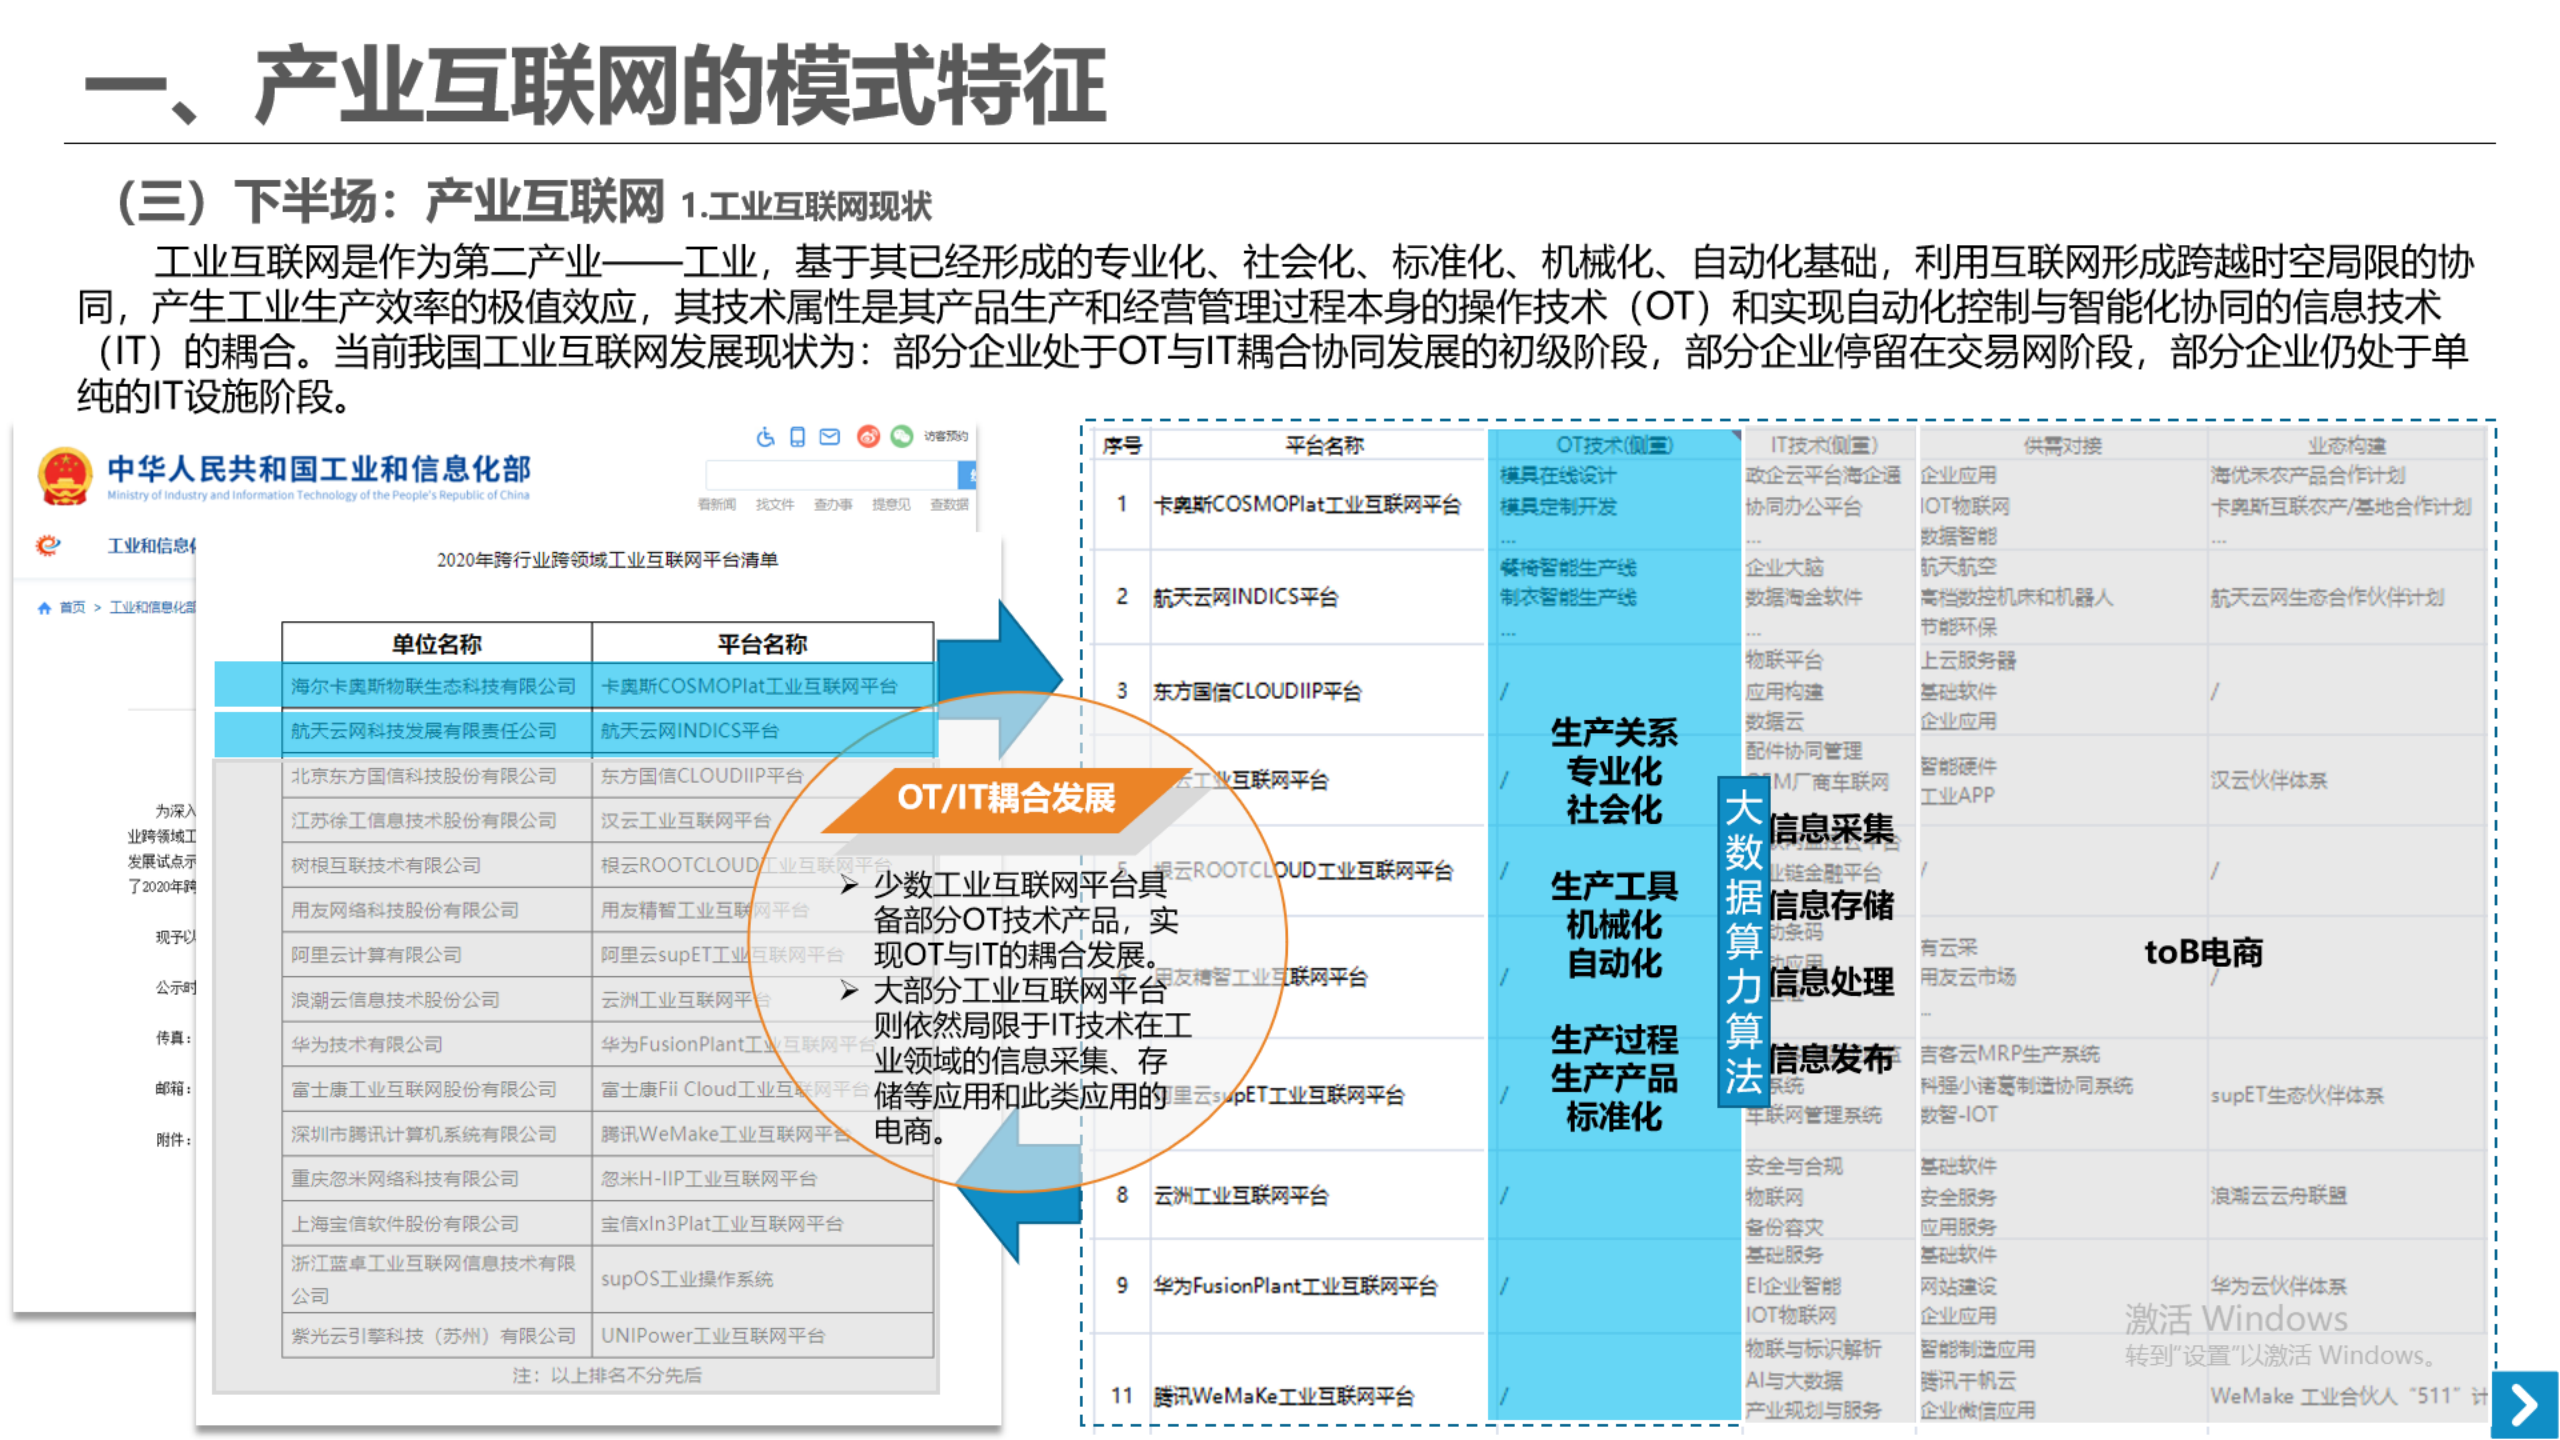Select the 上海宝信软件股份有限公司 cell
The image size is (2560, 1440).
[x=437, y=1224]
